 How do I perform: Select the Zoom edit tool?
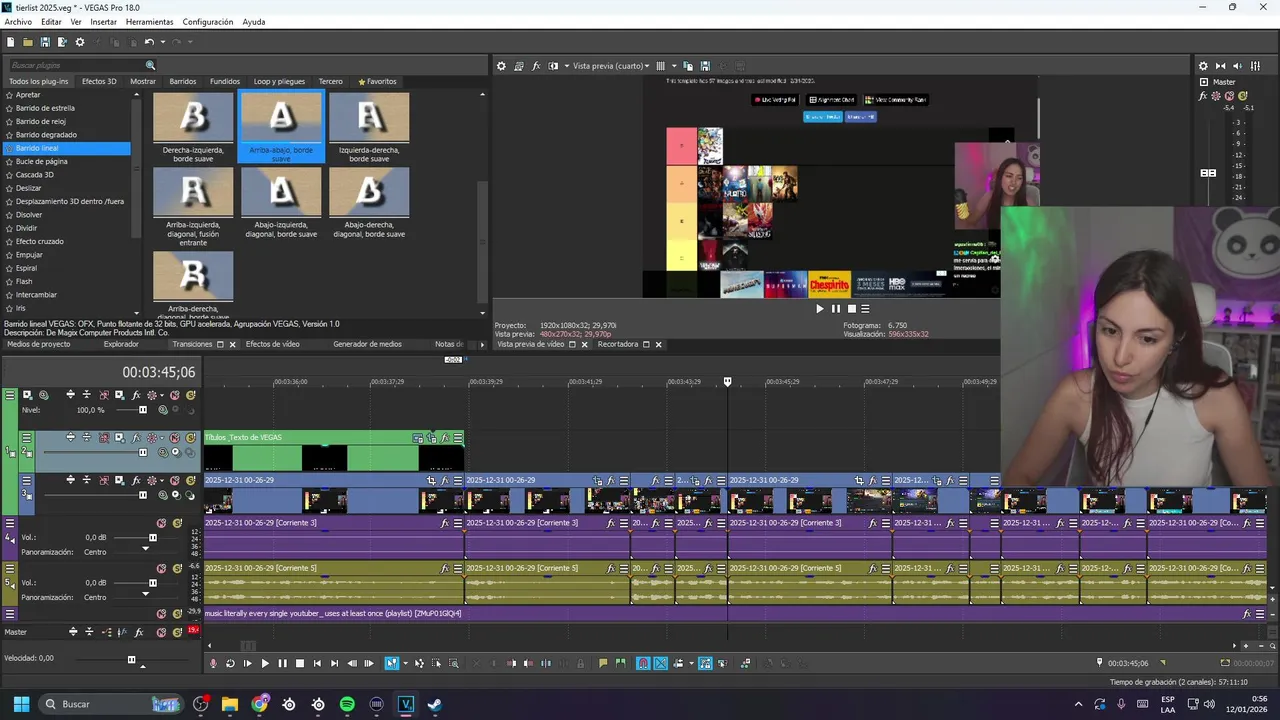tap(454, 663)
